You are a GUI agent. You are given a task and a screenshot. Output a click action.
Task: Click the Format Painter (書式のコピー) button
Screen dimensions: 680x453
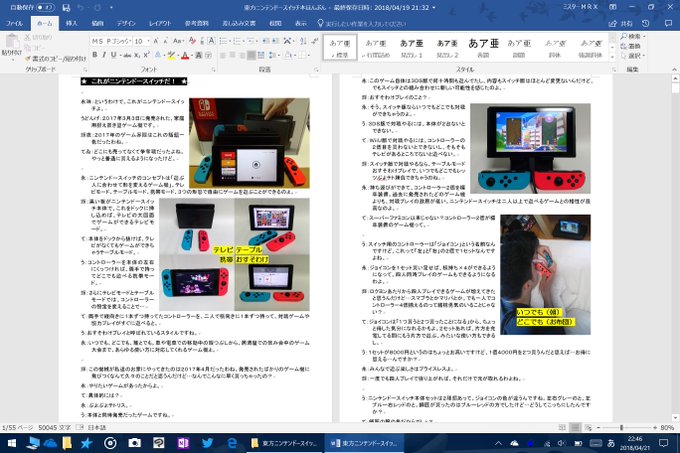pos(56,58)
